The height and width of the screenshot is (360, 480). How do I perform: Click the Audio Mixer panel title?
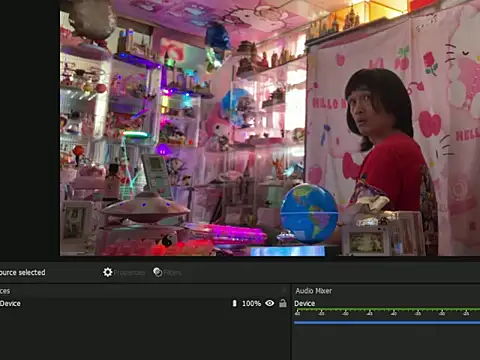click(313, 291)
